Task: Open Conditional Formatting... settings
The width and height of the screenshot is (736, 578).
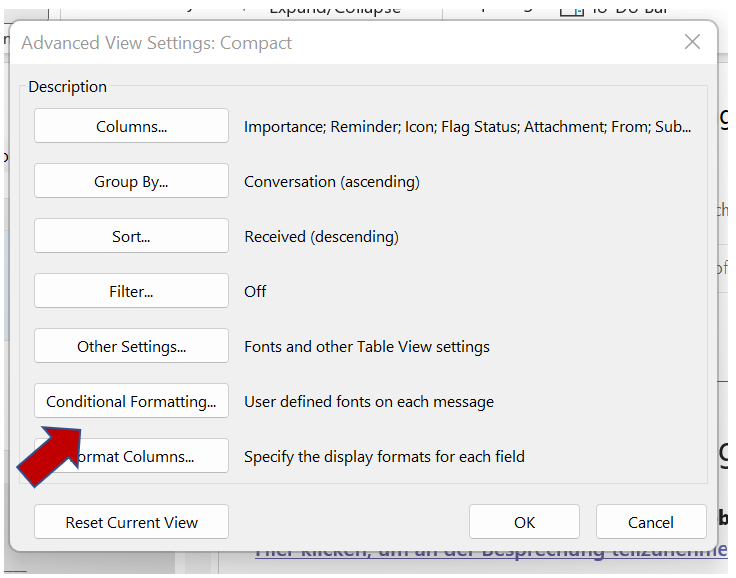Action: 131,402
